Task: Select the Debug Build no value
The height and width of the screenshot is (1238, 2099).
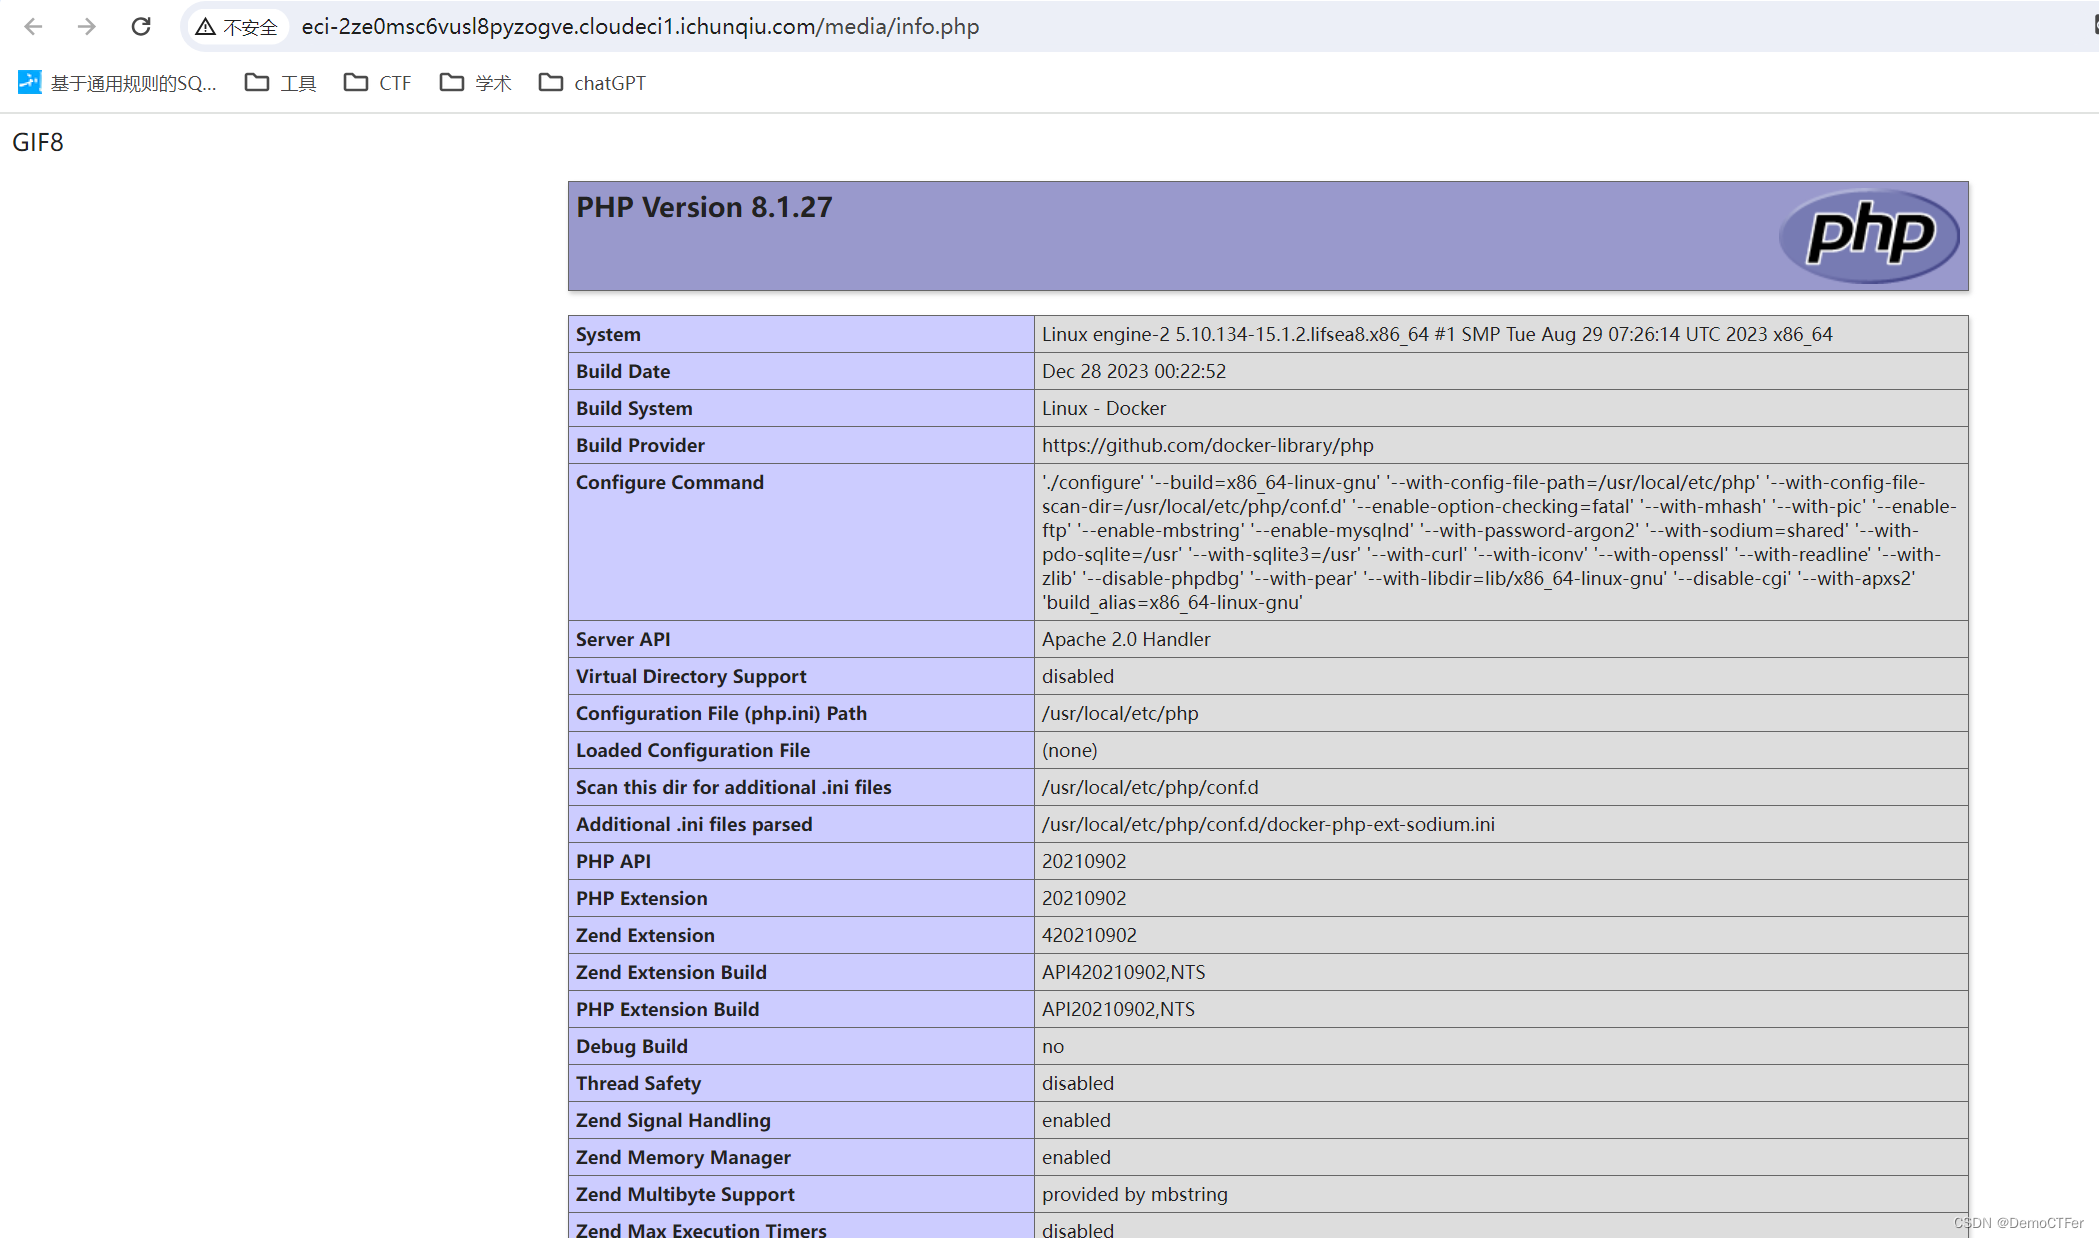Action: point(1053,1046)
